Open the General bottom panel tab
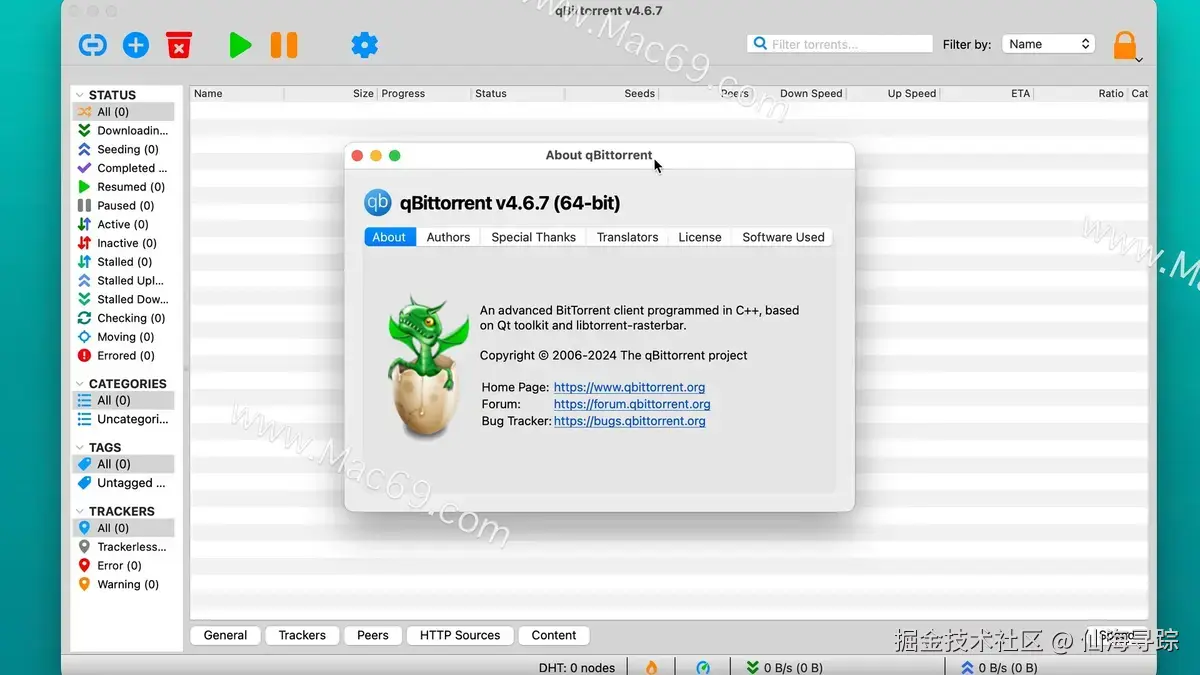 coord(225,635)
